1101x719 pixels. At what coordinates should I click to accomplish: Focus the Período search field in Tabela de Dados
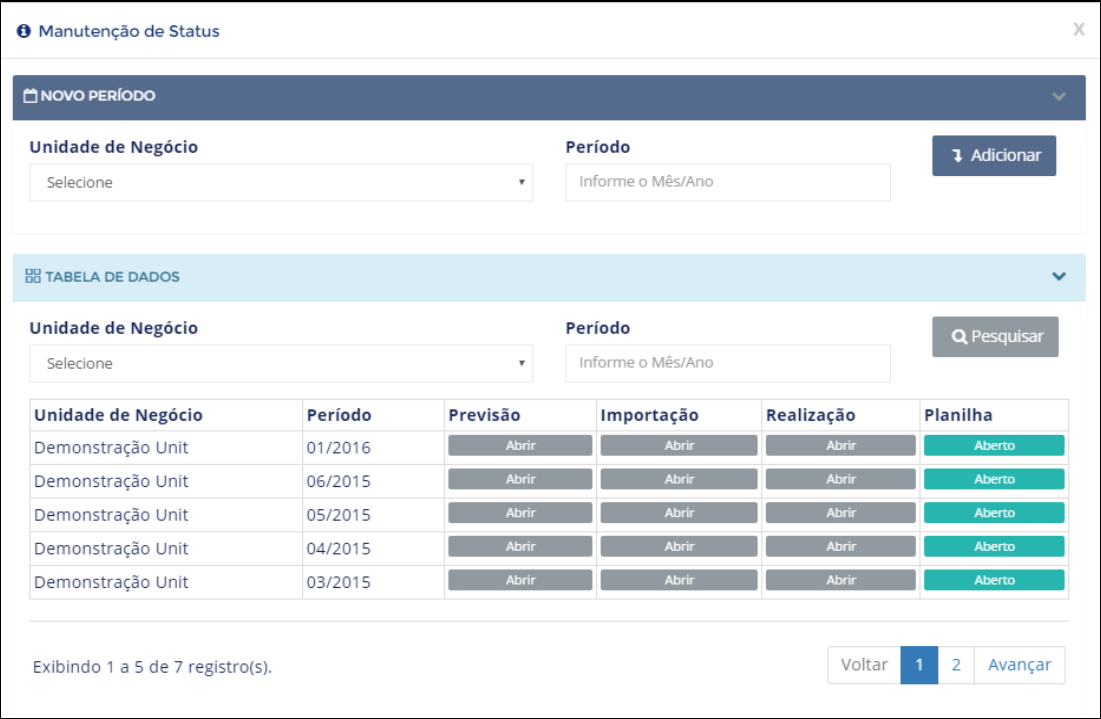tap(727, 363)
